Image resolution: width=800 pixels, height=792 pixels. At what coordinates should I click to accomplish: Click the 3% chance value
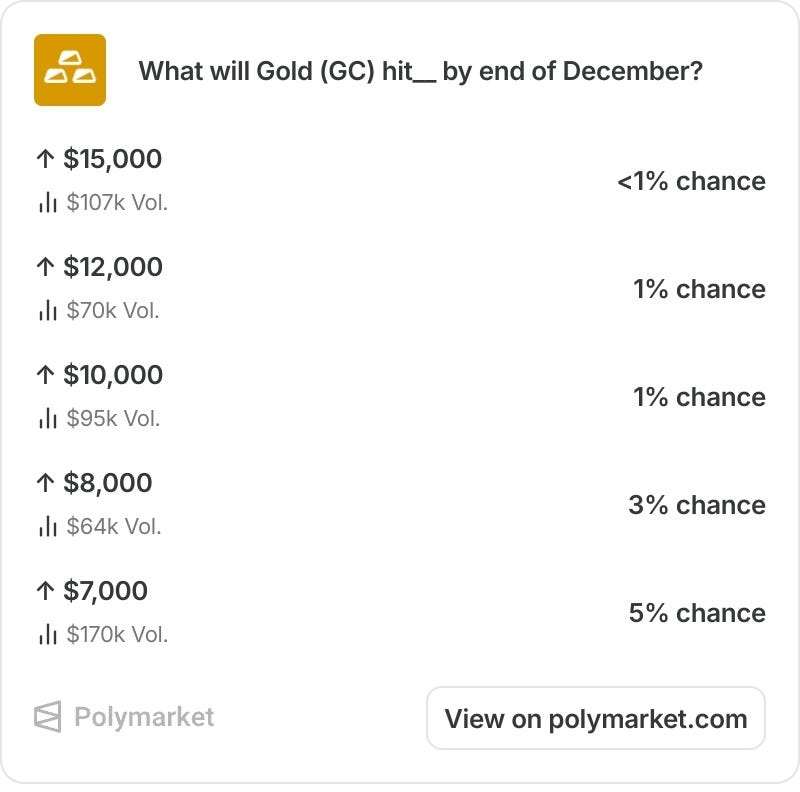(697, 505)
